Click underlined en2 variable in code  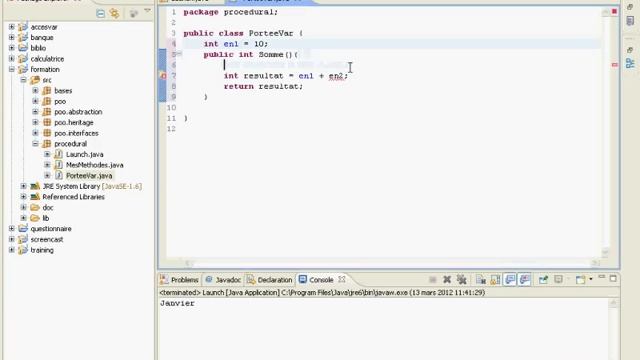point(336,76)
